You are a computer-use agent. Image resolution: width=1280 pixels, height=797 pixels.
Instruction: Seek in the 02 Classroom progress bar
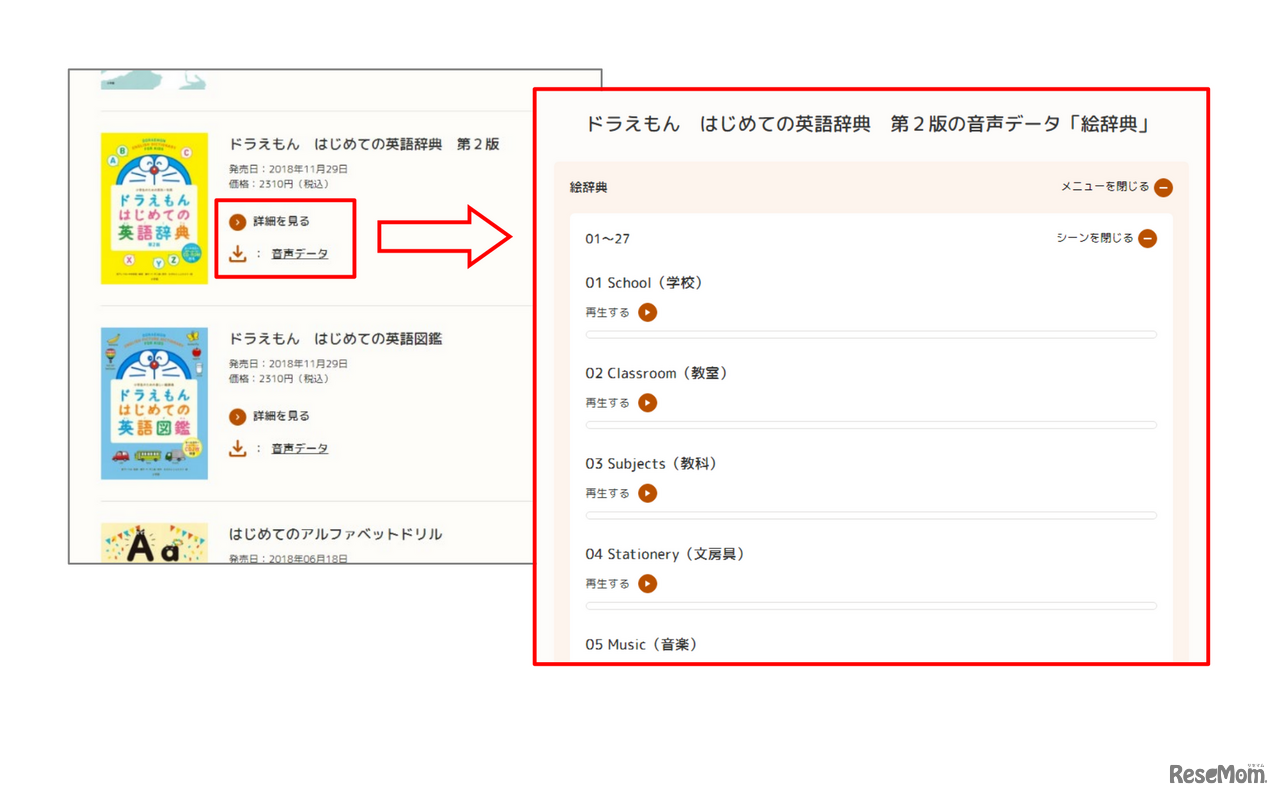871,425
